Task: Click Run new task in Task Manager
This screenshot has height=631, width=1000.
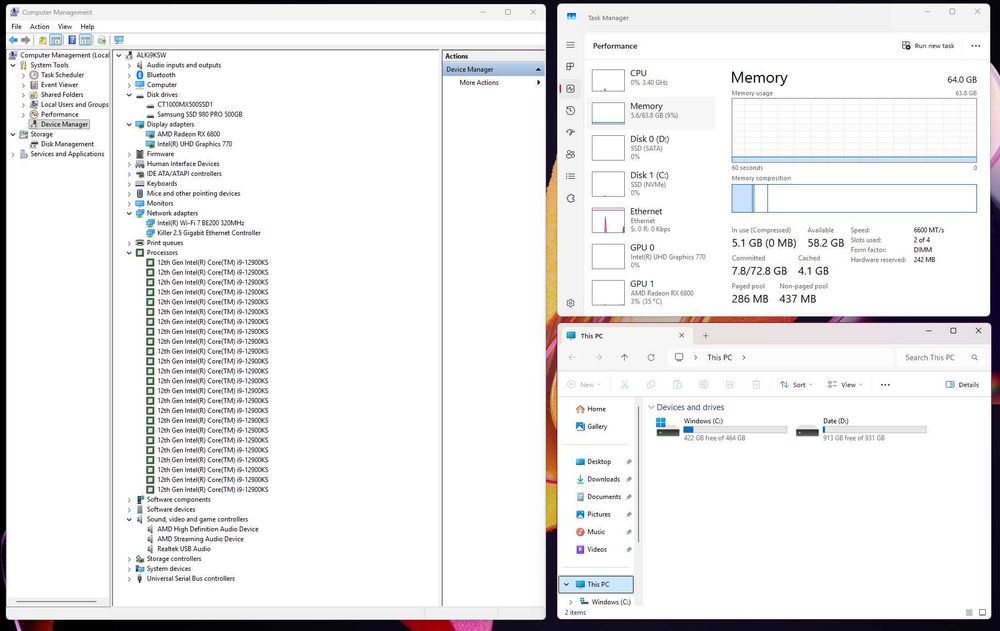Action: click(x=928, y=46)
